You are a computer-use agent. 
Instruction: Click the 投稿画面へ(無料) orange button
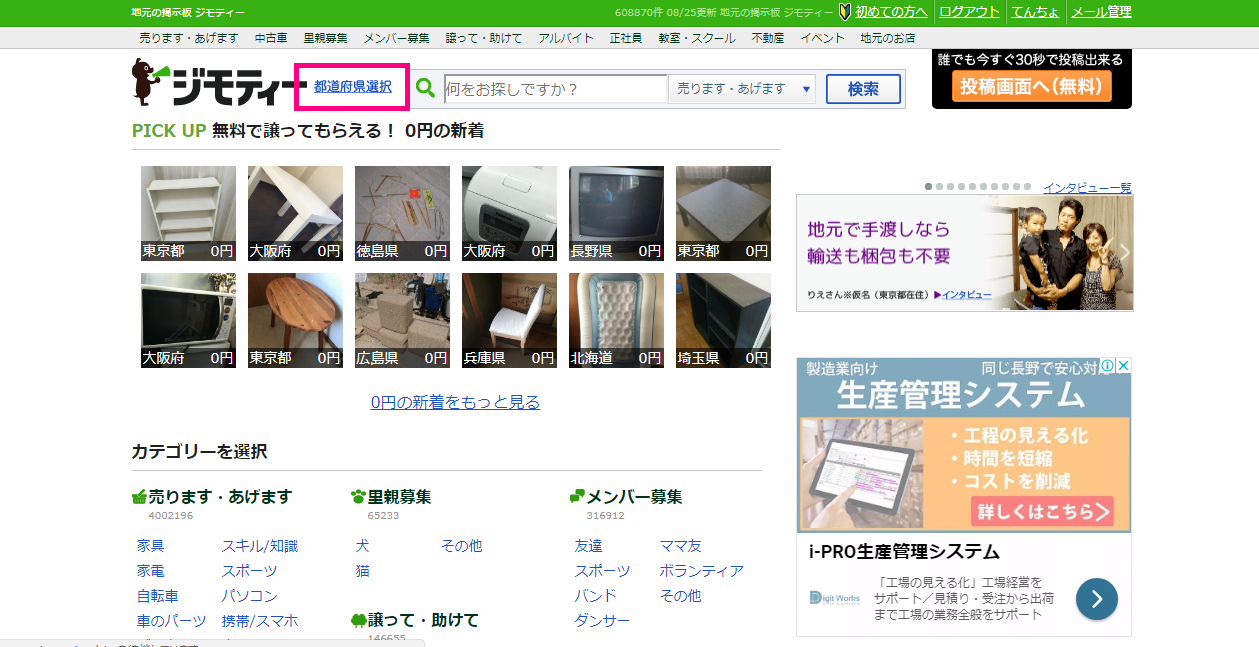1031,86
